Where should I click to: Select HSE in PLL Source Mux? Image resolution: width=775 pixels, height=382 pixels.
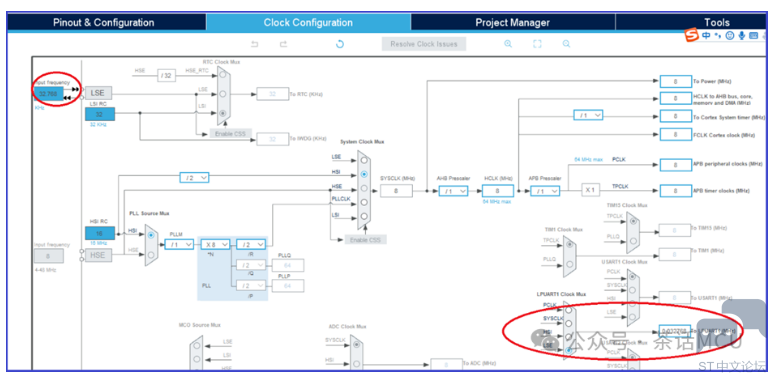[x=151, y=255]
